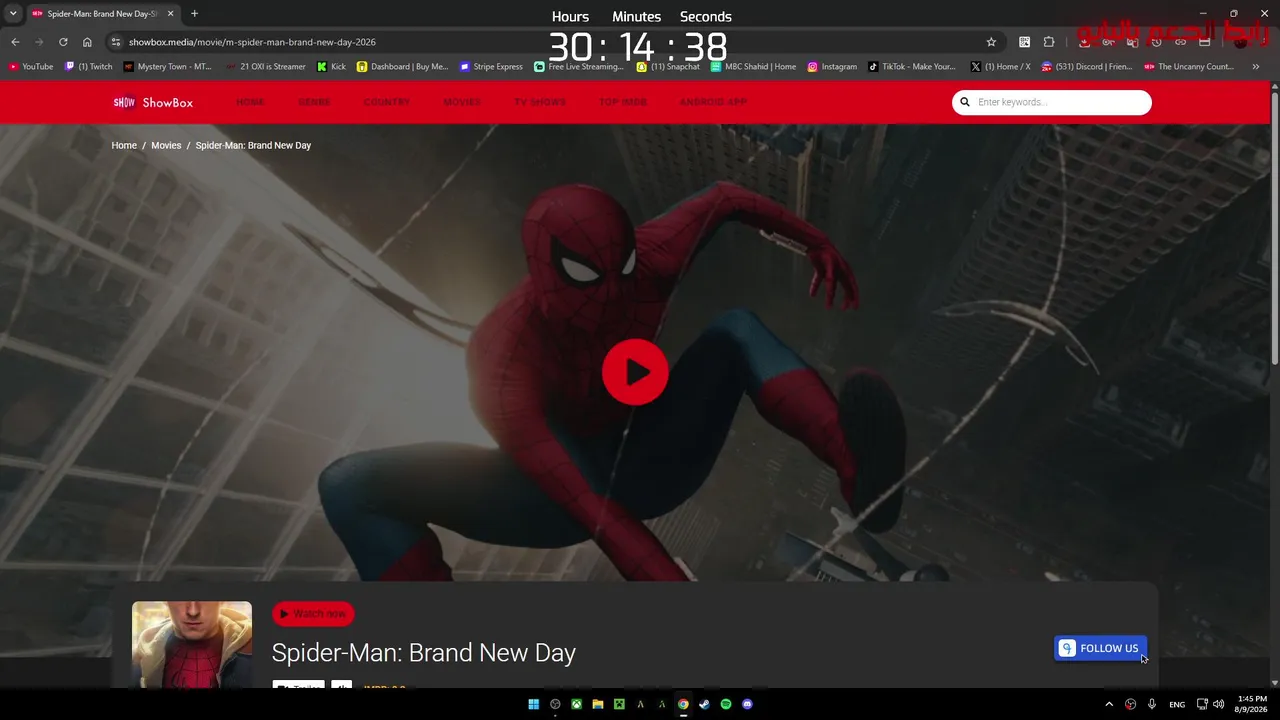Open the Mystery Town bookmark

coord(168,67)
